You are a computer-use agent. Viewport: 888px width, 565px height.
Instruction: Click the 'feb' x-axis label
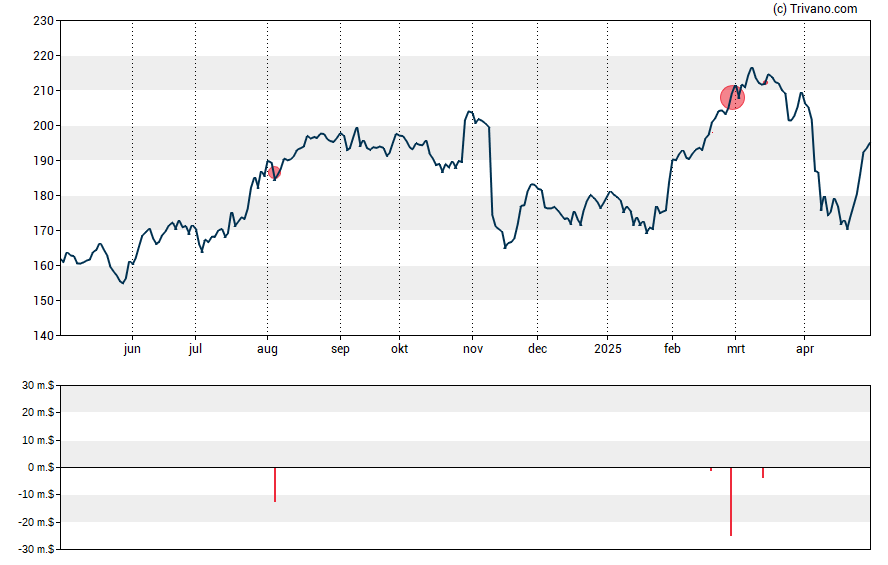[672, 349]
